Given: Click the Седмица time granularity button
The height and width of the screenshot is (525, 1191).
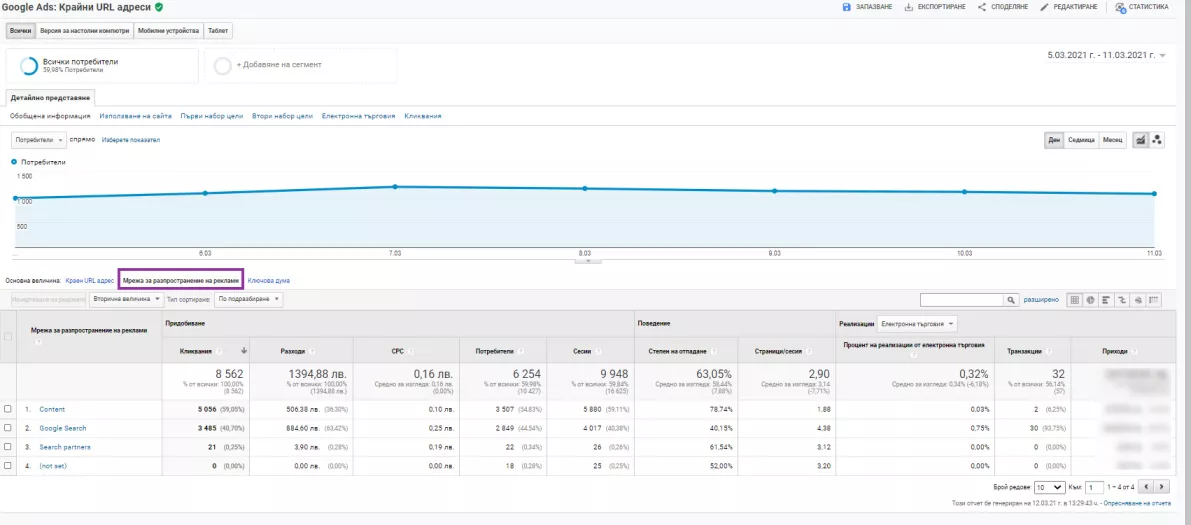Looking at the screenshot, I should (1081, 140).
